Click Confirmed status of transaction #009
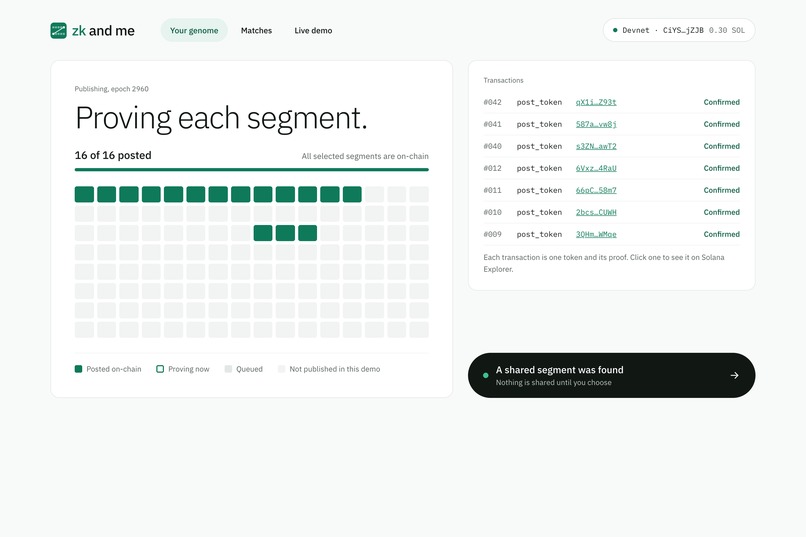The height and width of the screenshot is (537, 806). click(x=721, y=234)
